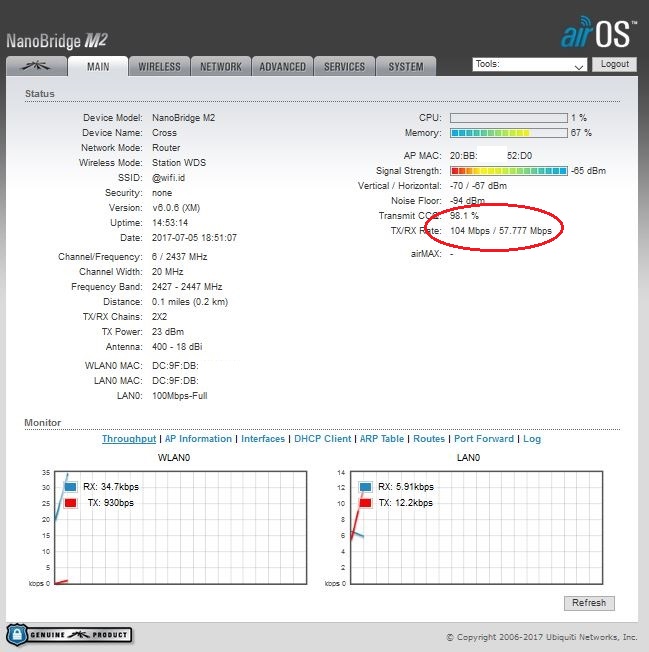Image resolution: width=649 pixels, height=652 pixels.
Task: Open the AP Information link
Action: (198, 439)
